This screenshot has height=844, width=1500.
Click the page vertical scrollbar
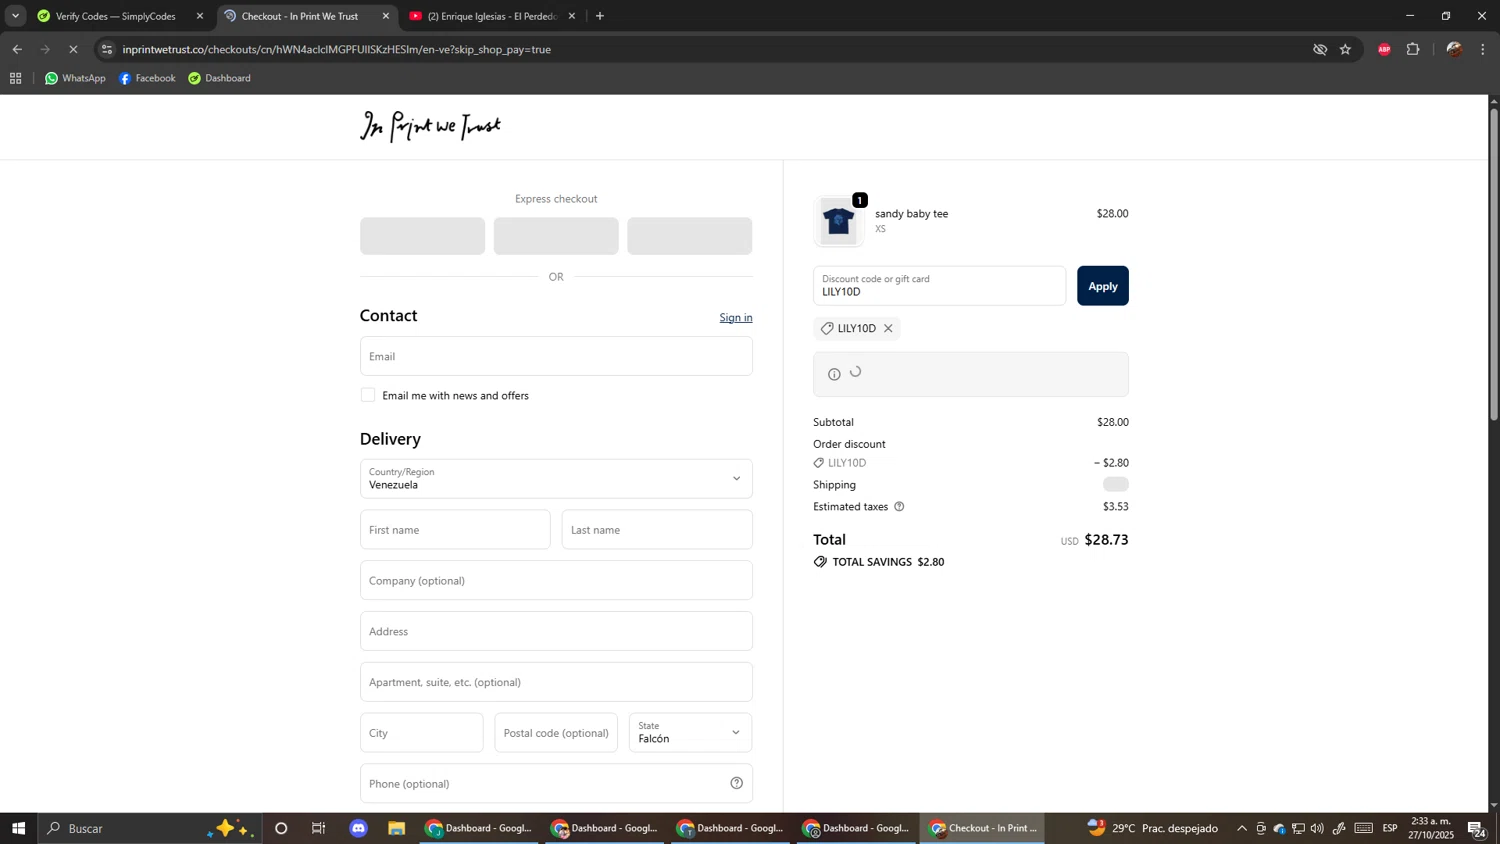point(1494,262)
